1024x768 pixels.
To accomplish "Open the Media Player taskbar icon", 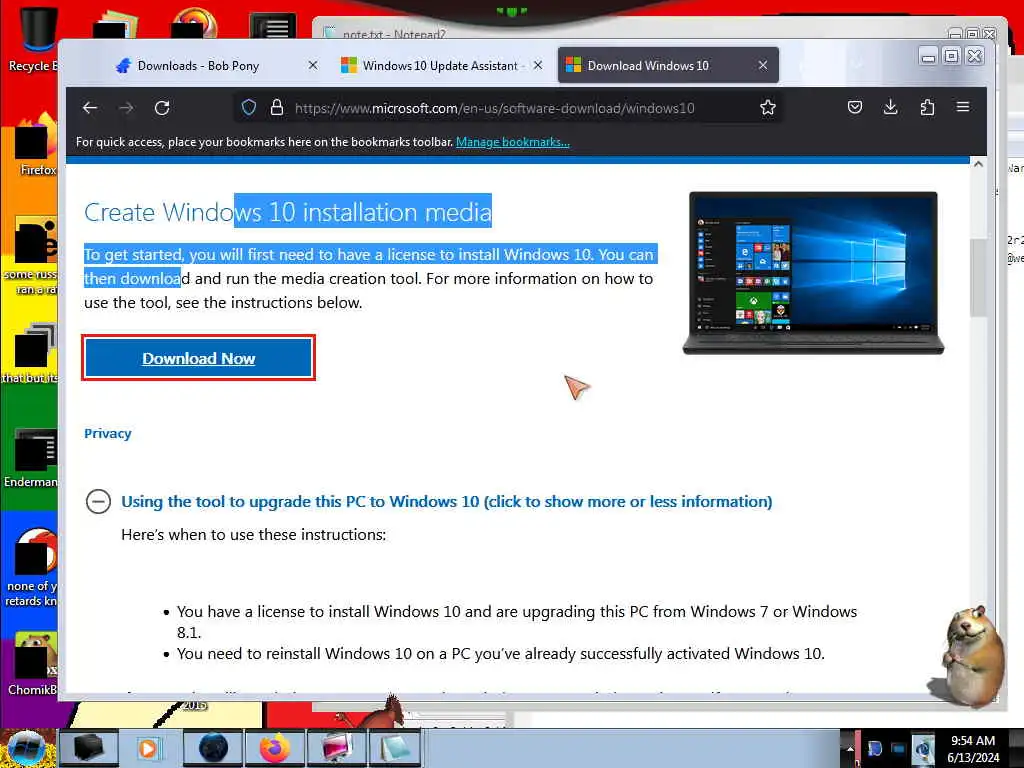I will point(149,748).
